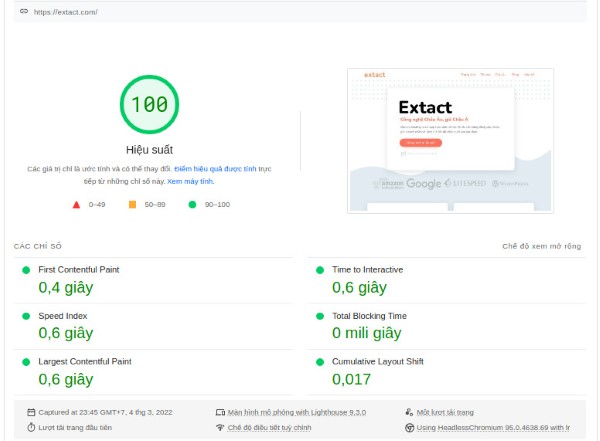Expand the First Contentful Paint metric
The image size is (600, 441).
click(x=78, y=270)
